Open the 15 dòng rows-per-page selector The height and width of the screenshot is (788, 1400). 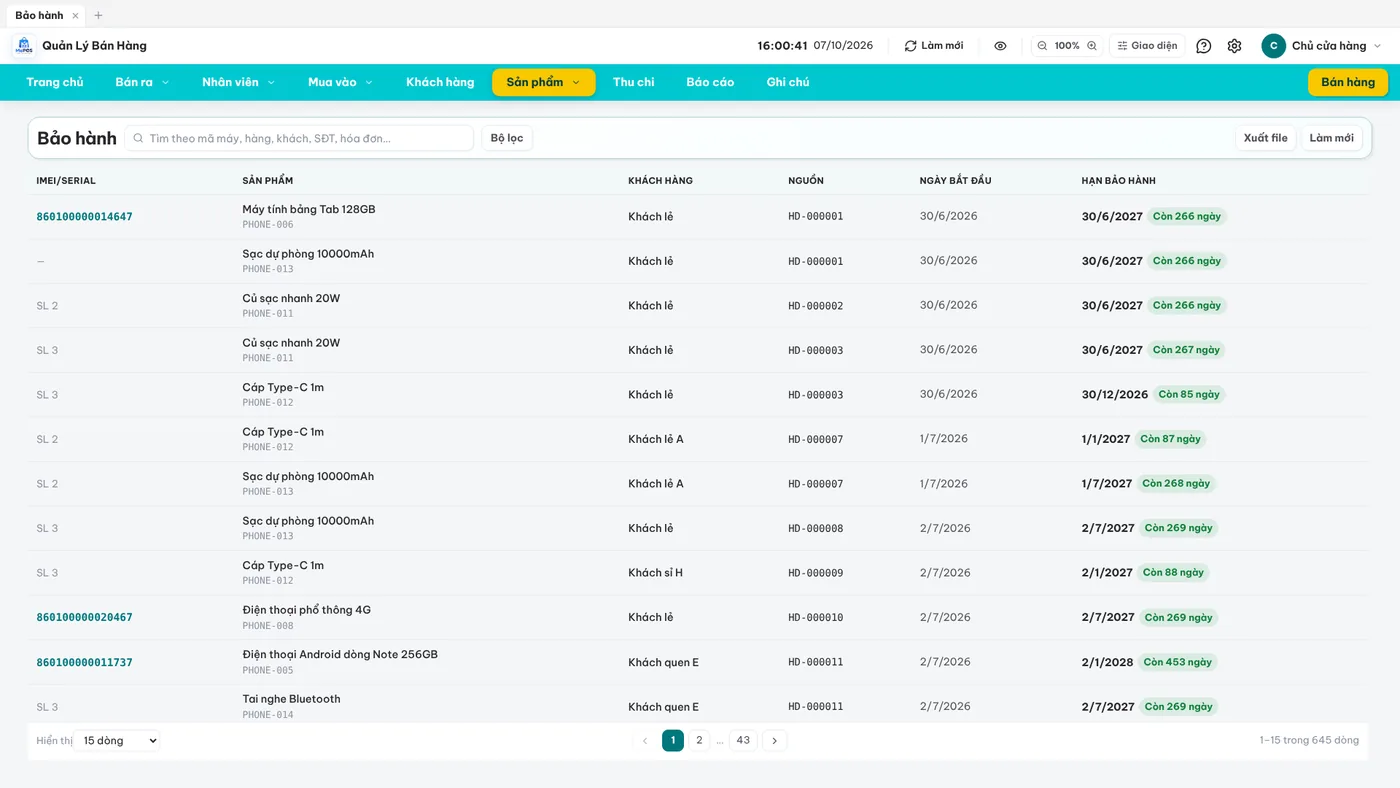point(116,741)
